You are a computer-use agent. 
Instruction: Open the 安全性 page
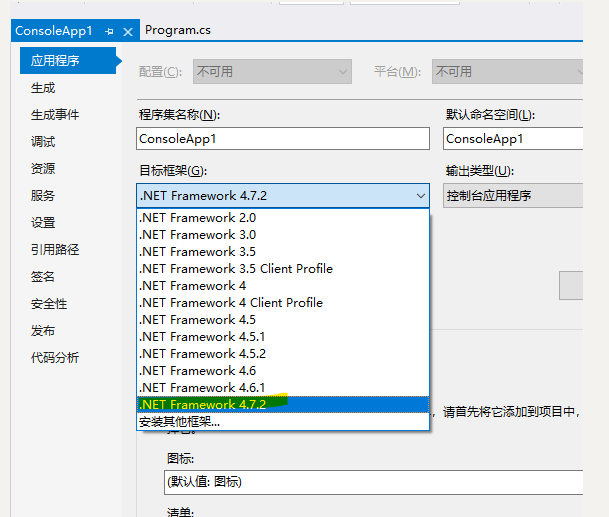point(49,303)
